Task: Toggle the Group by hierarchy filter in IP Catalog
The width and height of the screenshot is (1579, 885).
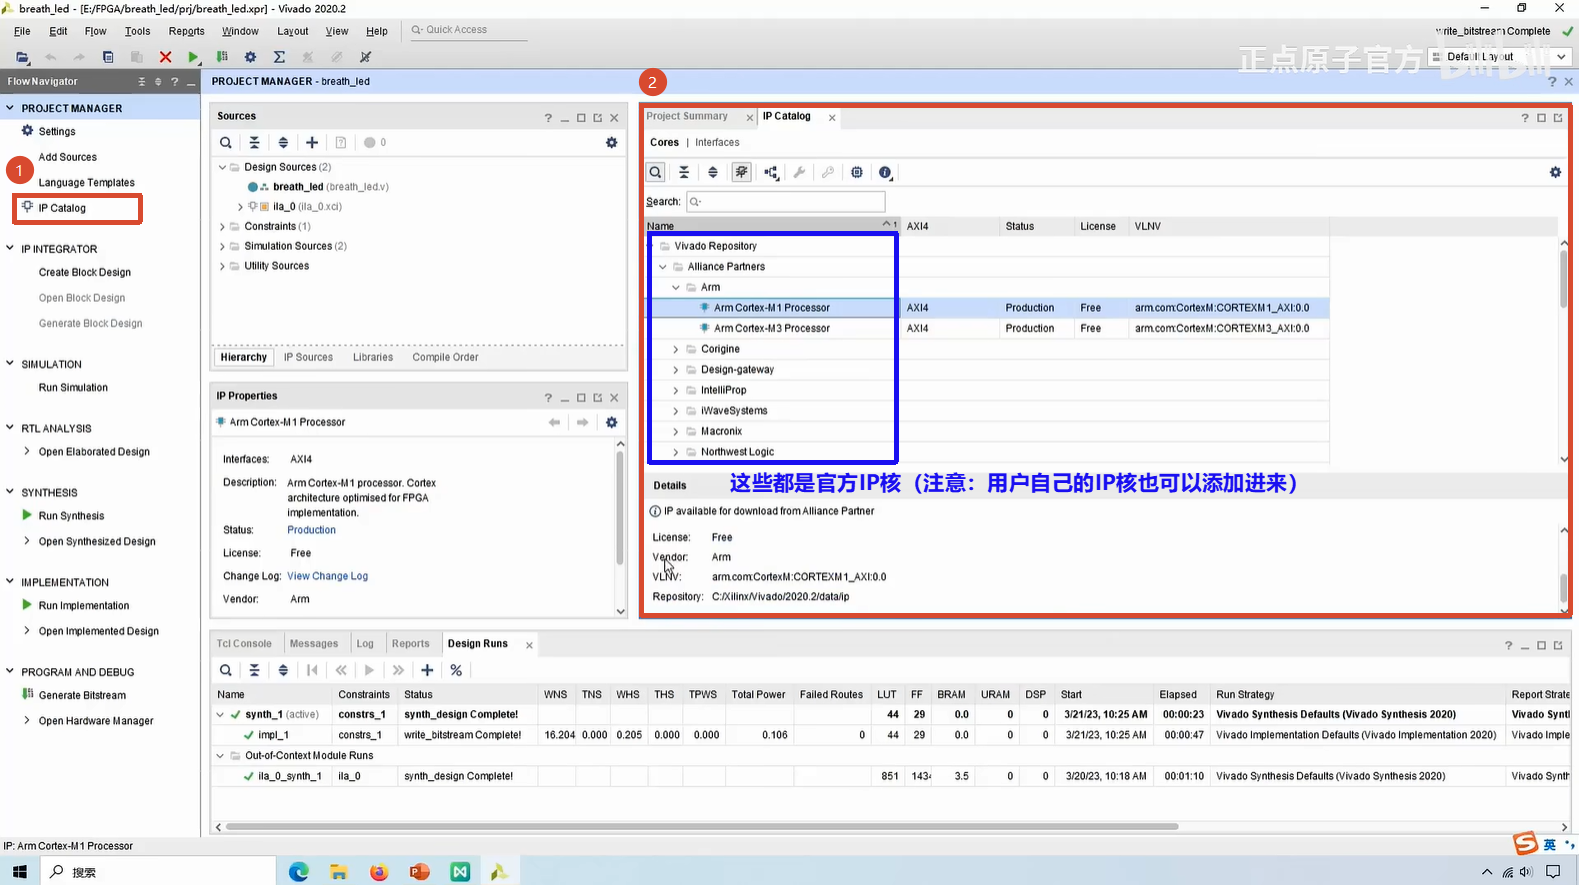Action: click(741, 172)
